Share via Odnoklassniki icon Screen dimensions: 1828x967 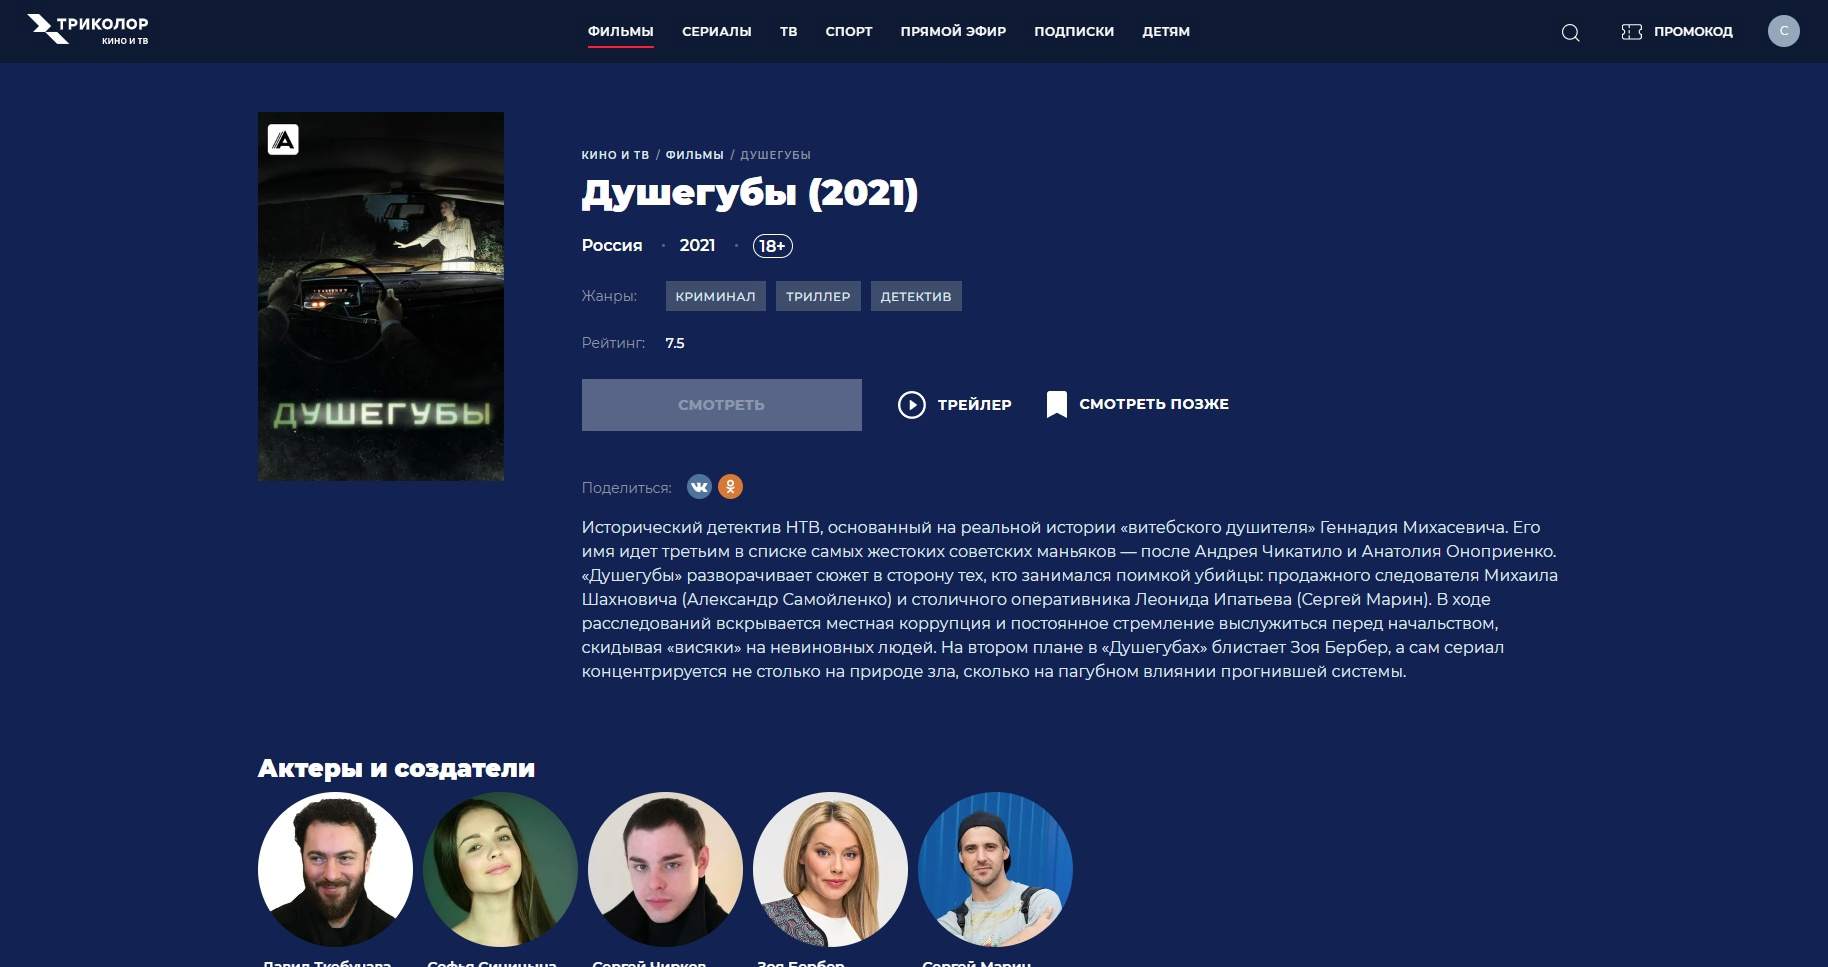[x=731, y=487]
